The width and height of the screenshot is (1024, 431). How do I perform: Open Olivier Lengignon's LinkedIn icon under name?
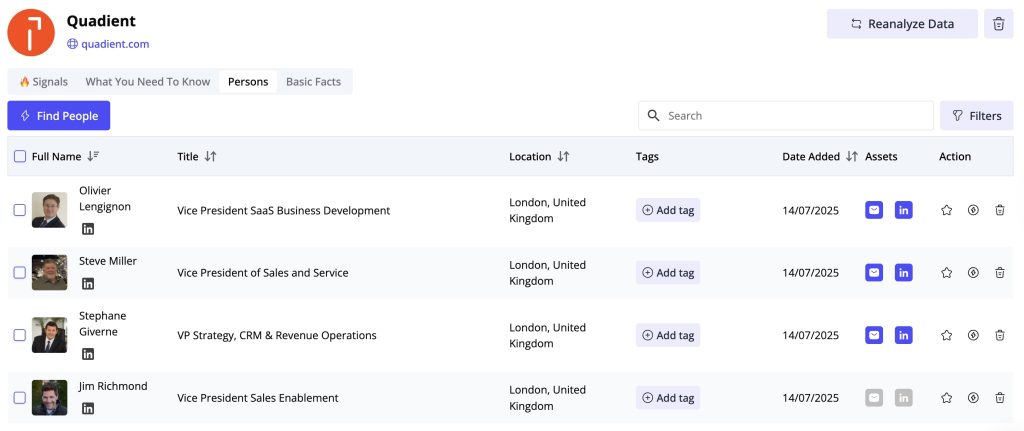(x=88, y=229)
